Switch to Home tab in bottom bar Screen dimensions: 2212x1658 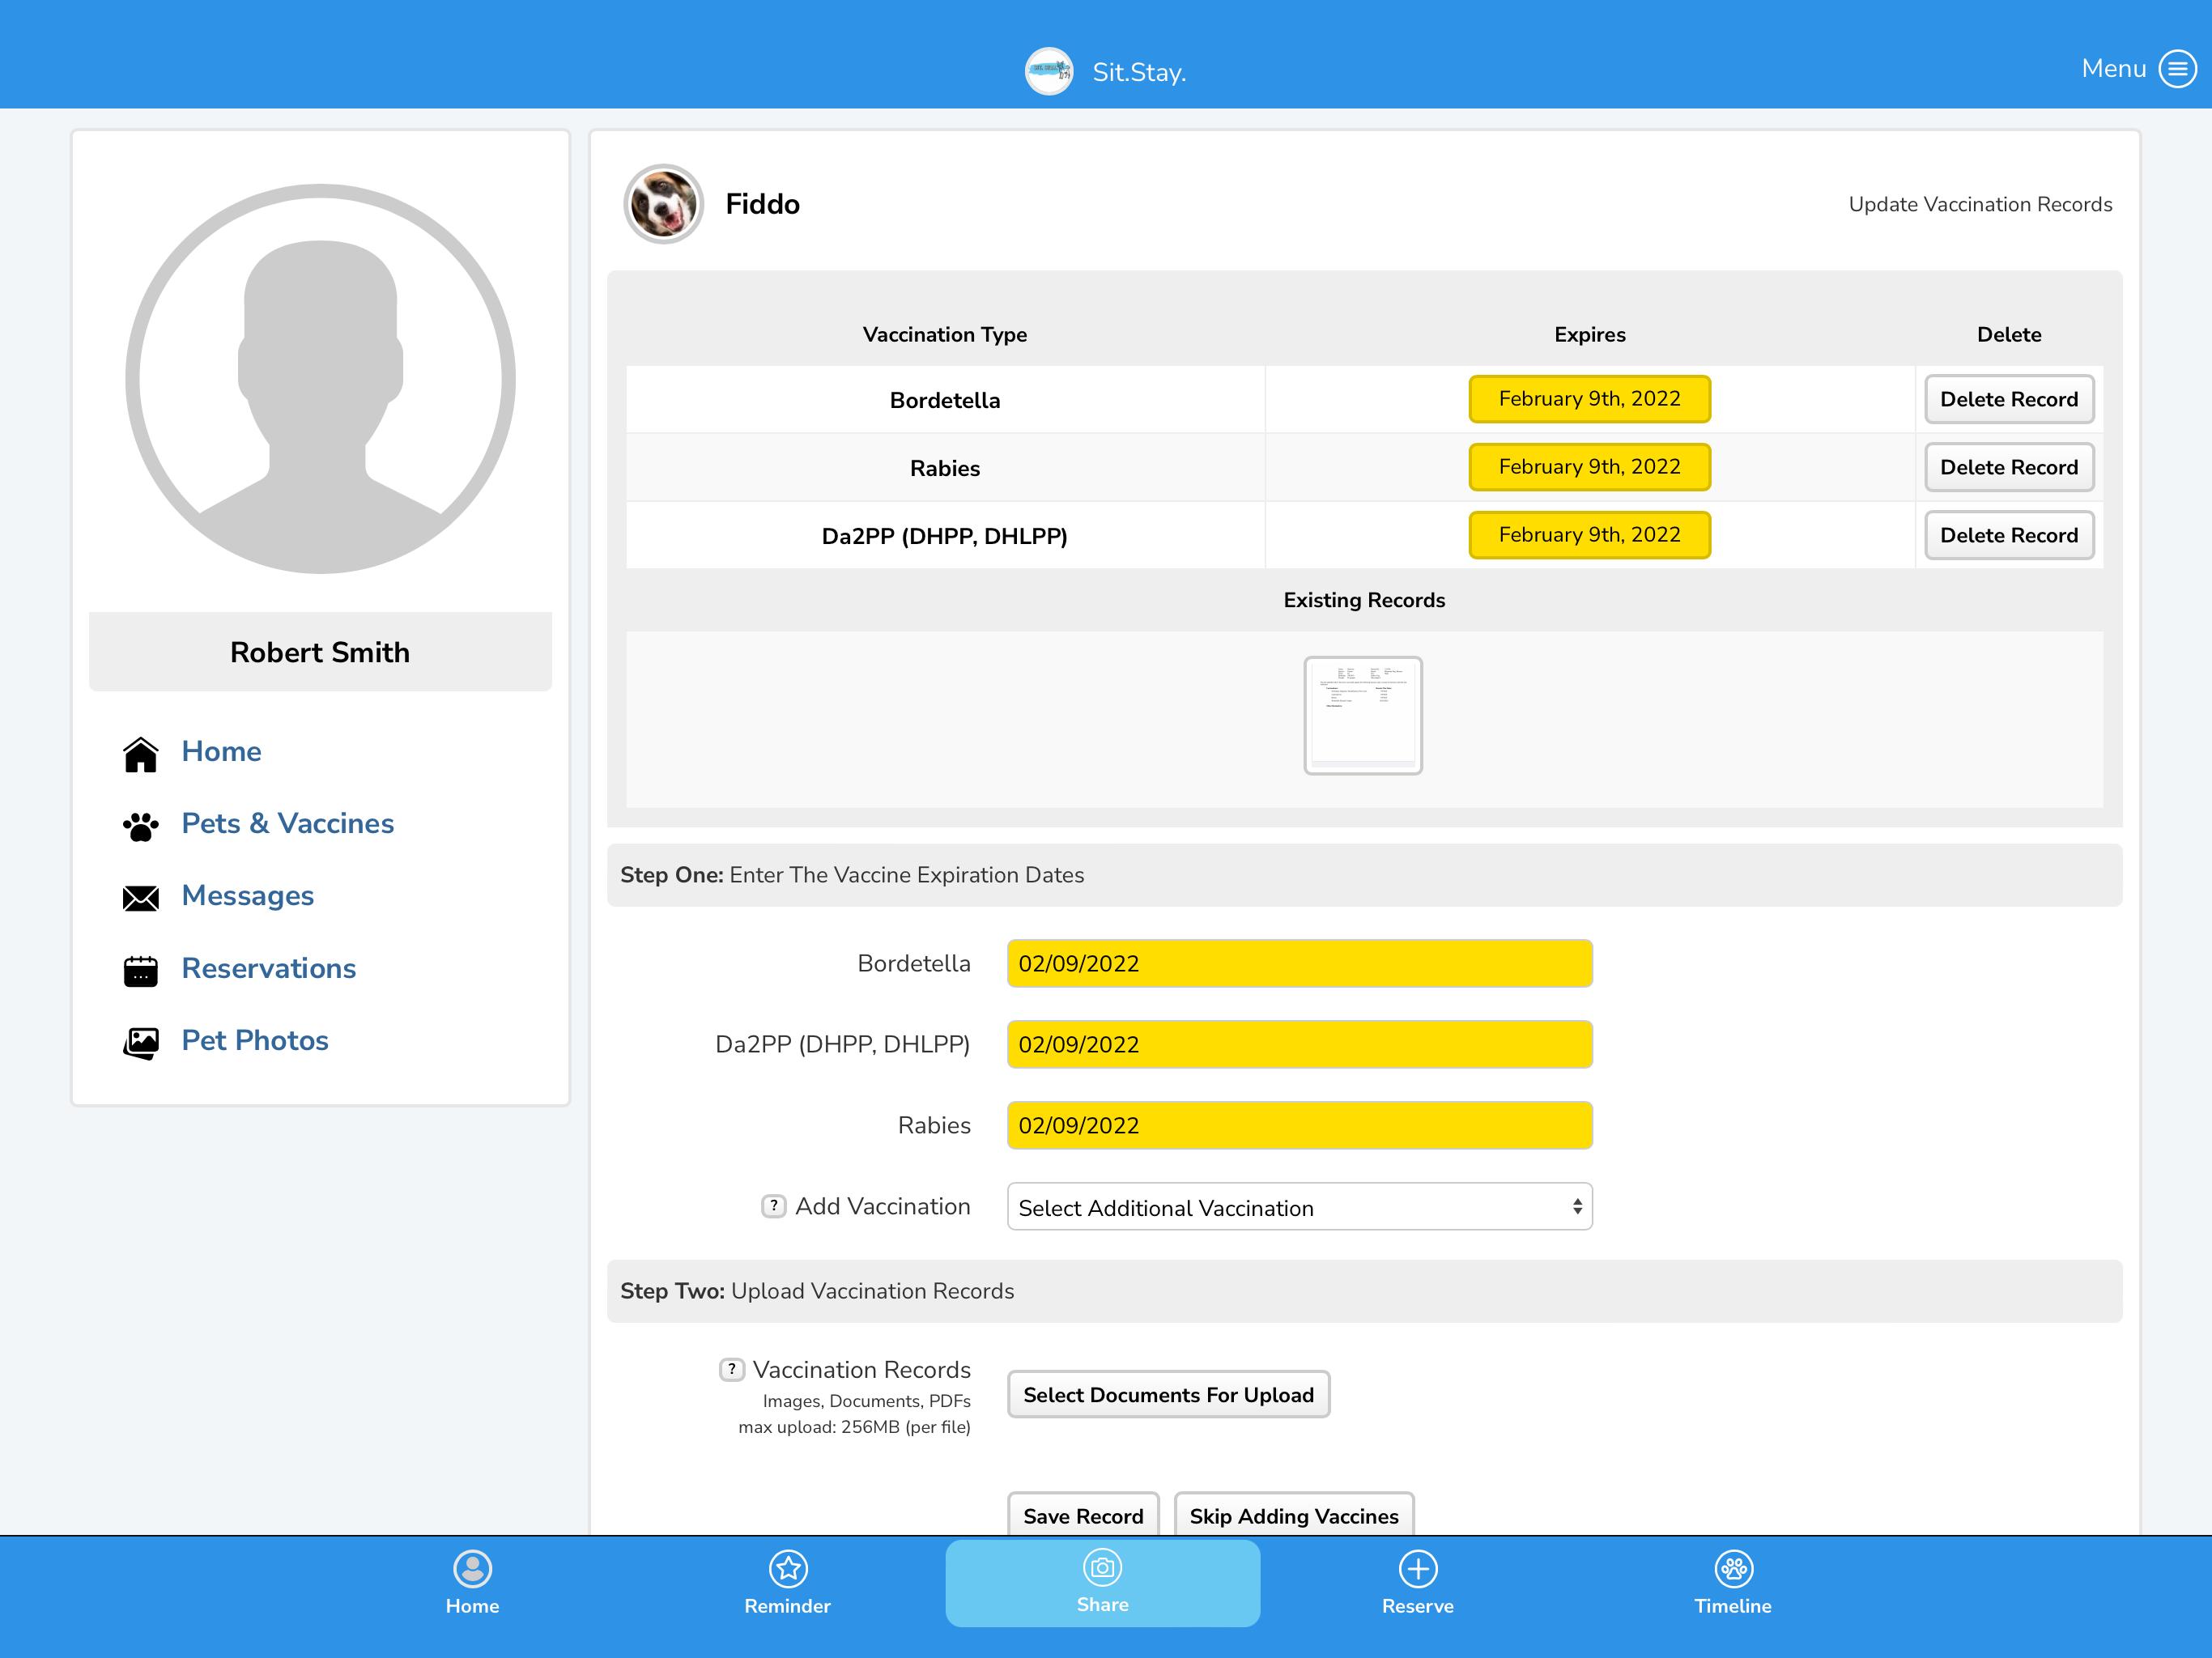pyautogui.click(x=472, y=1583)
